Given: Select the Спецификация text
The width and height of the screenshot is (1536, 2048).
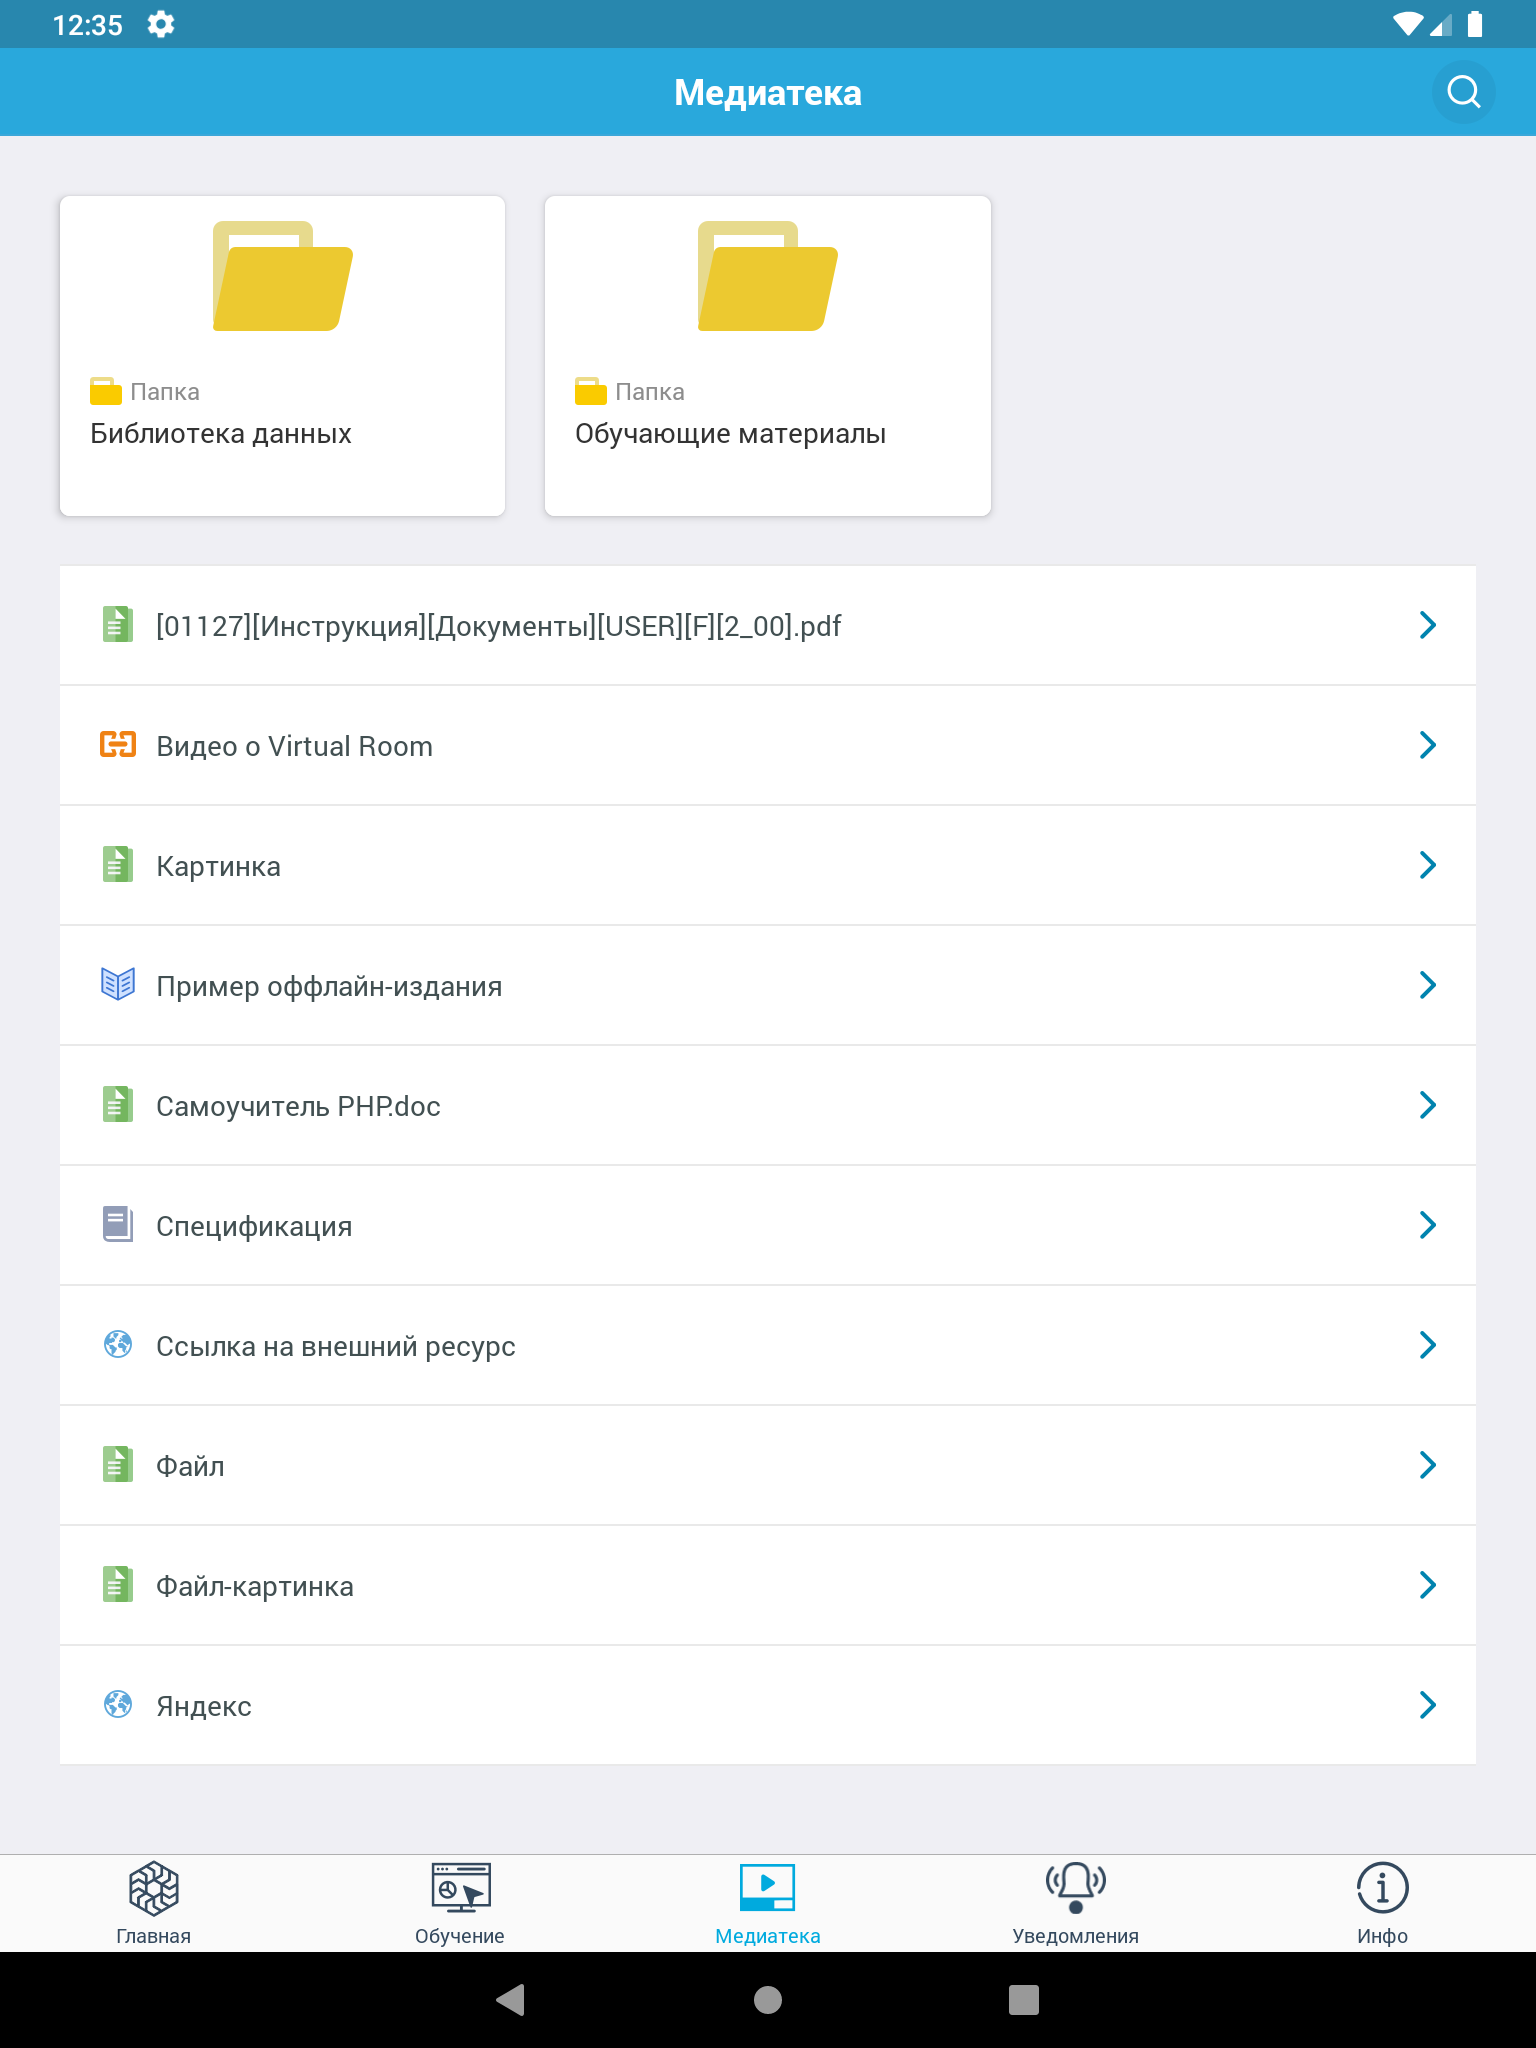Looking at the screenshot, I should [x=254, y=1226].
